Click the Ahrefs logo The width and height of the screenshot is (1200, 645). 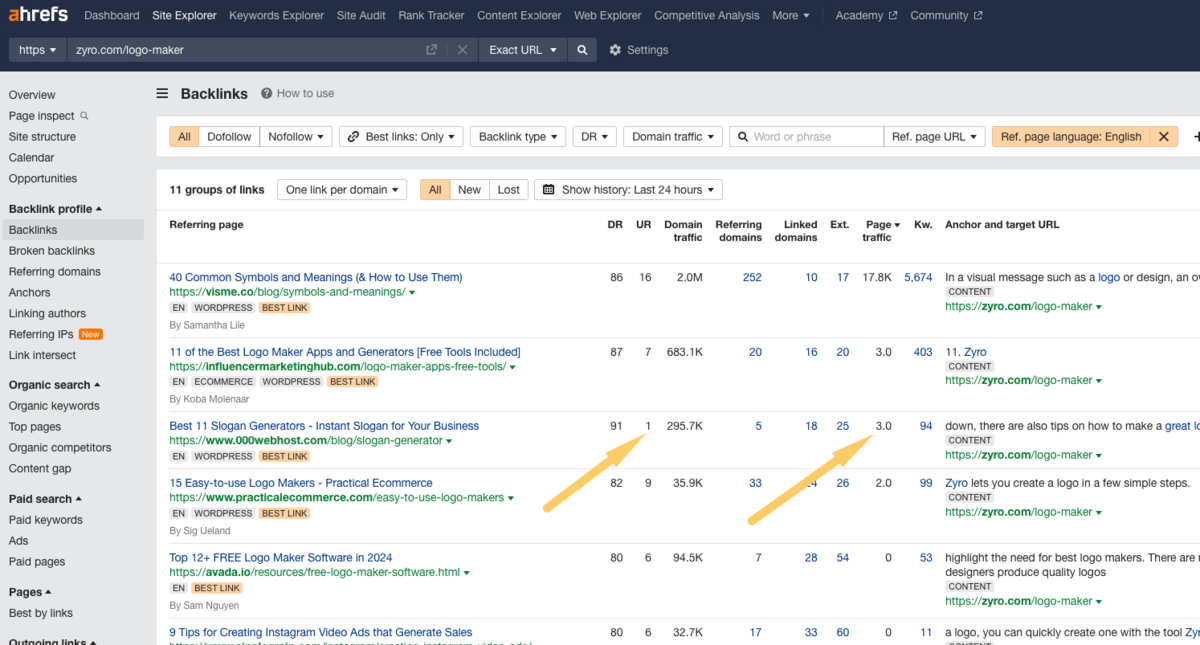39,15
